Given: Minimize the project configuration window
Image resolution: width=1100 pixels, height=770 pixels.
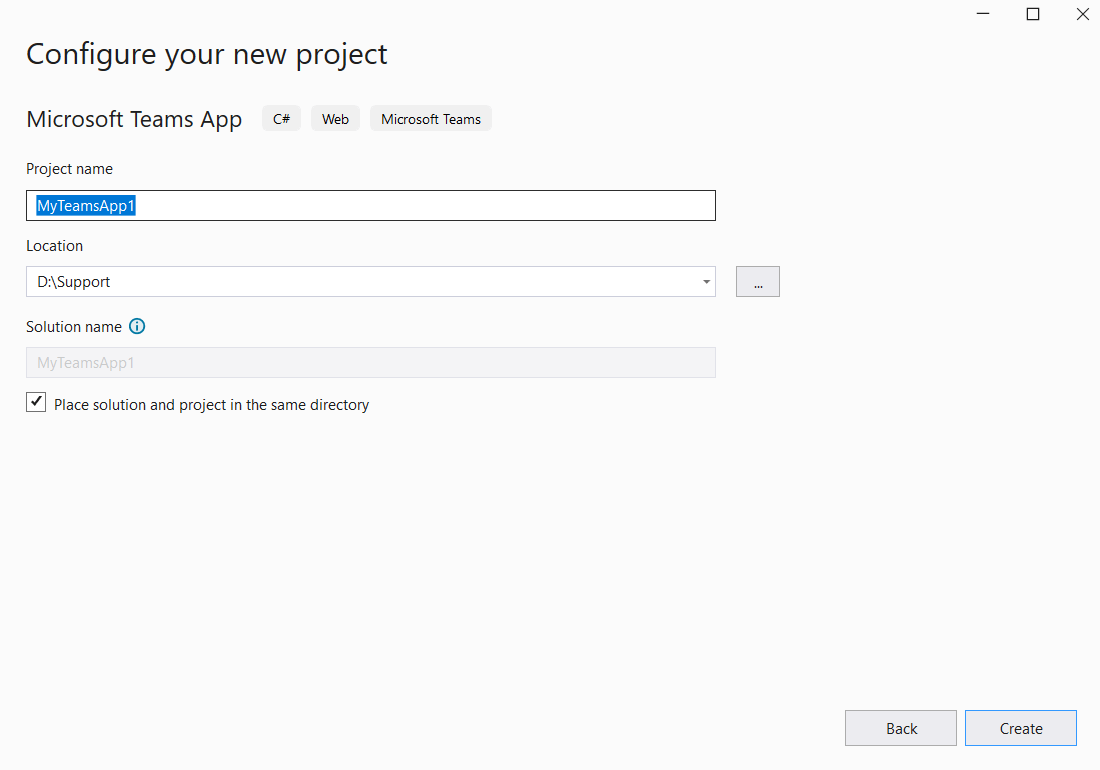Looking at the screenshot, I should click(x=985, y=14).
